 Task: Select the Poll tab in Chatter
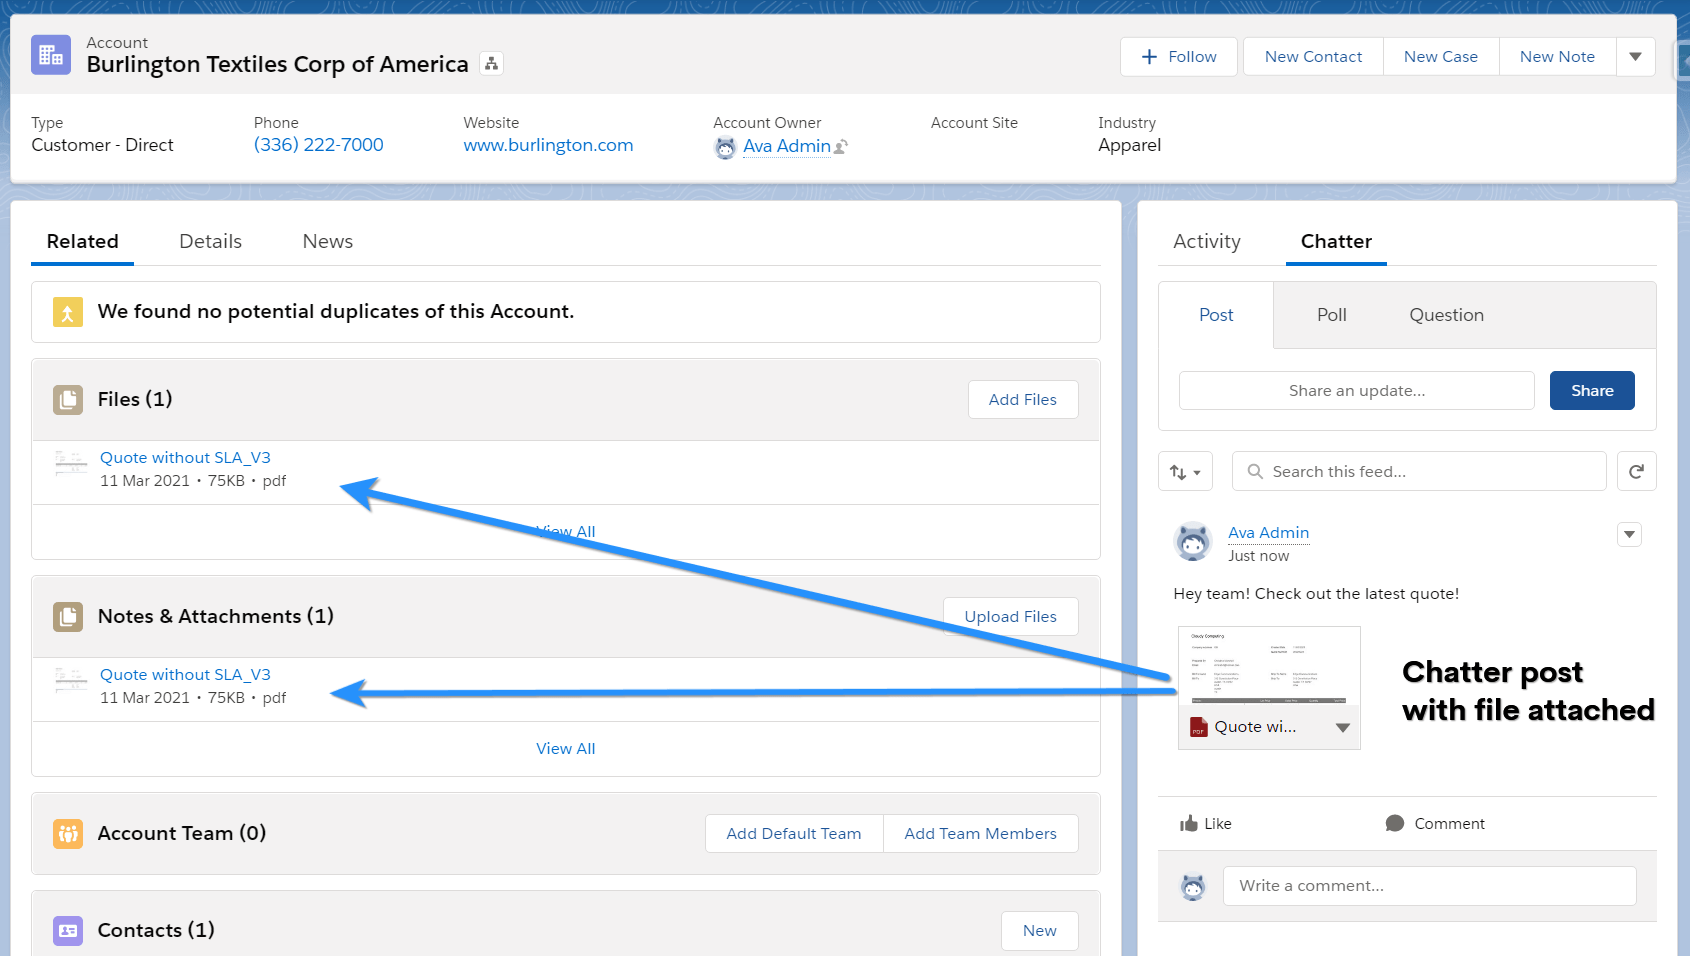click(x=1331, y=314)
